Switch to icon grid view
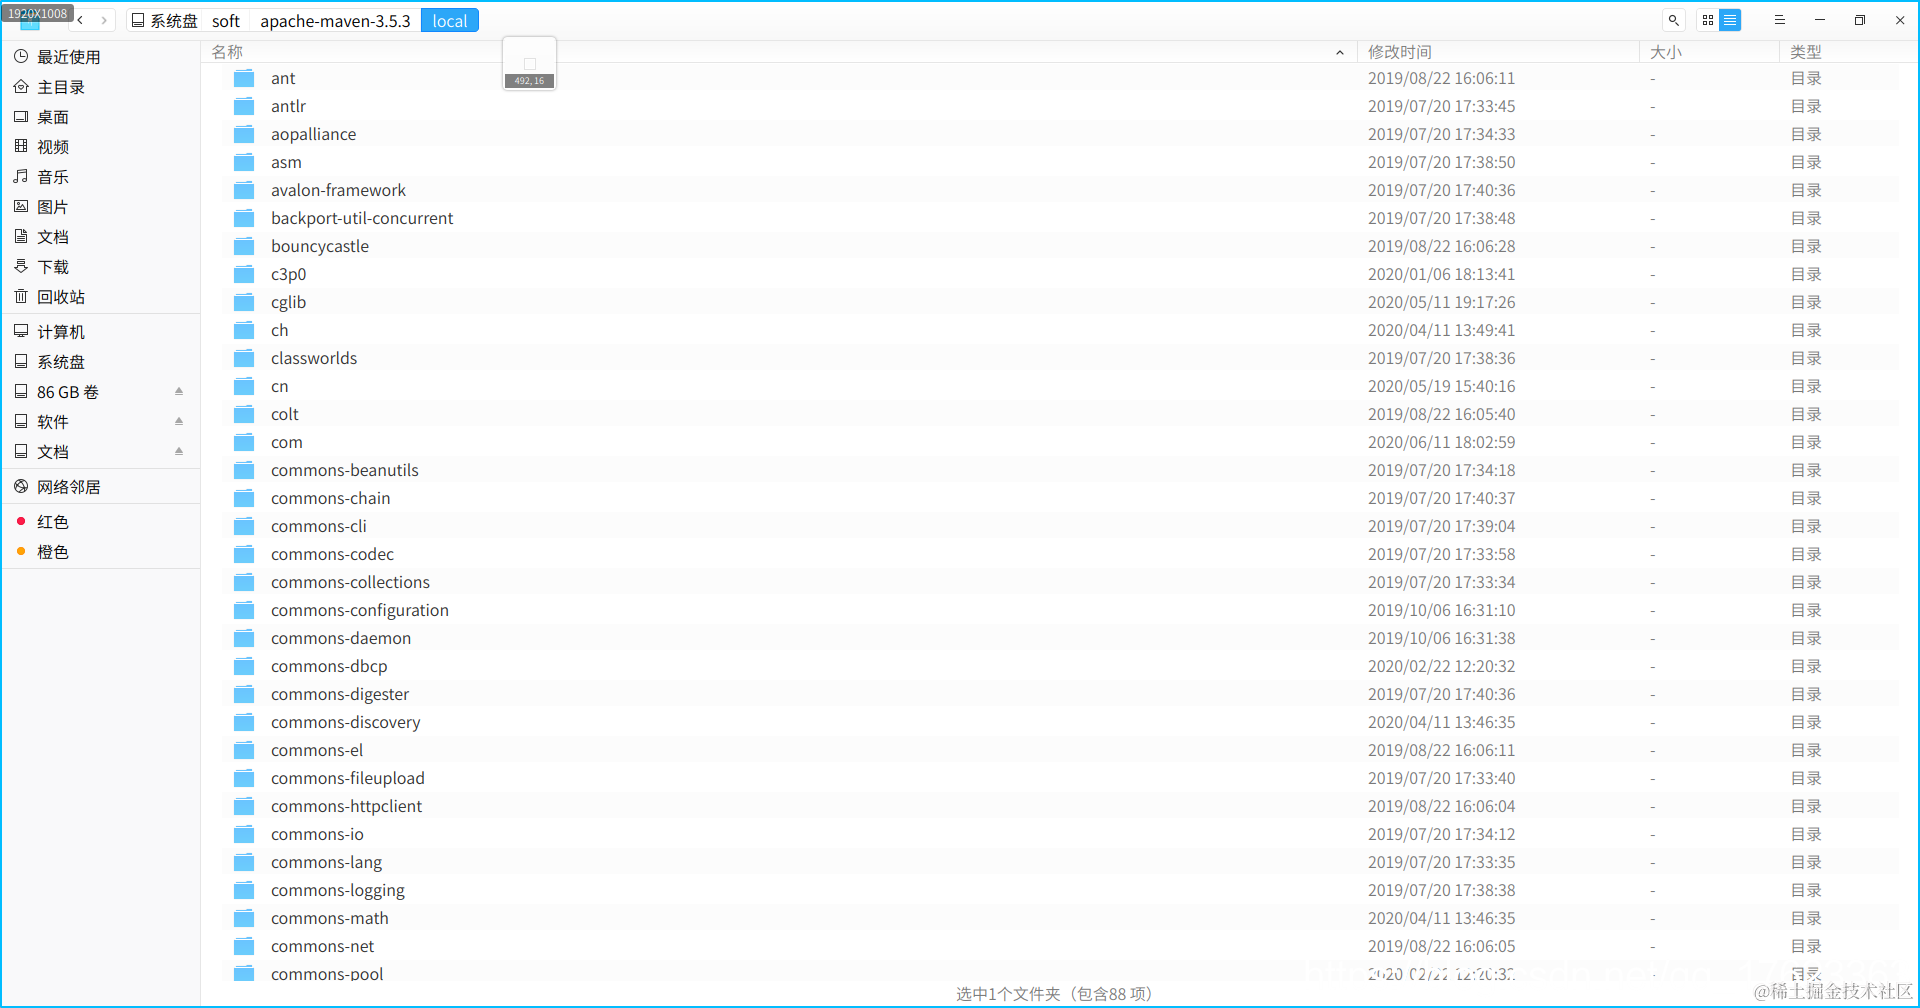1920x1008 pixels. (x=1708, y=20)
